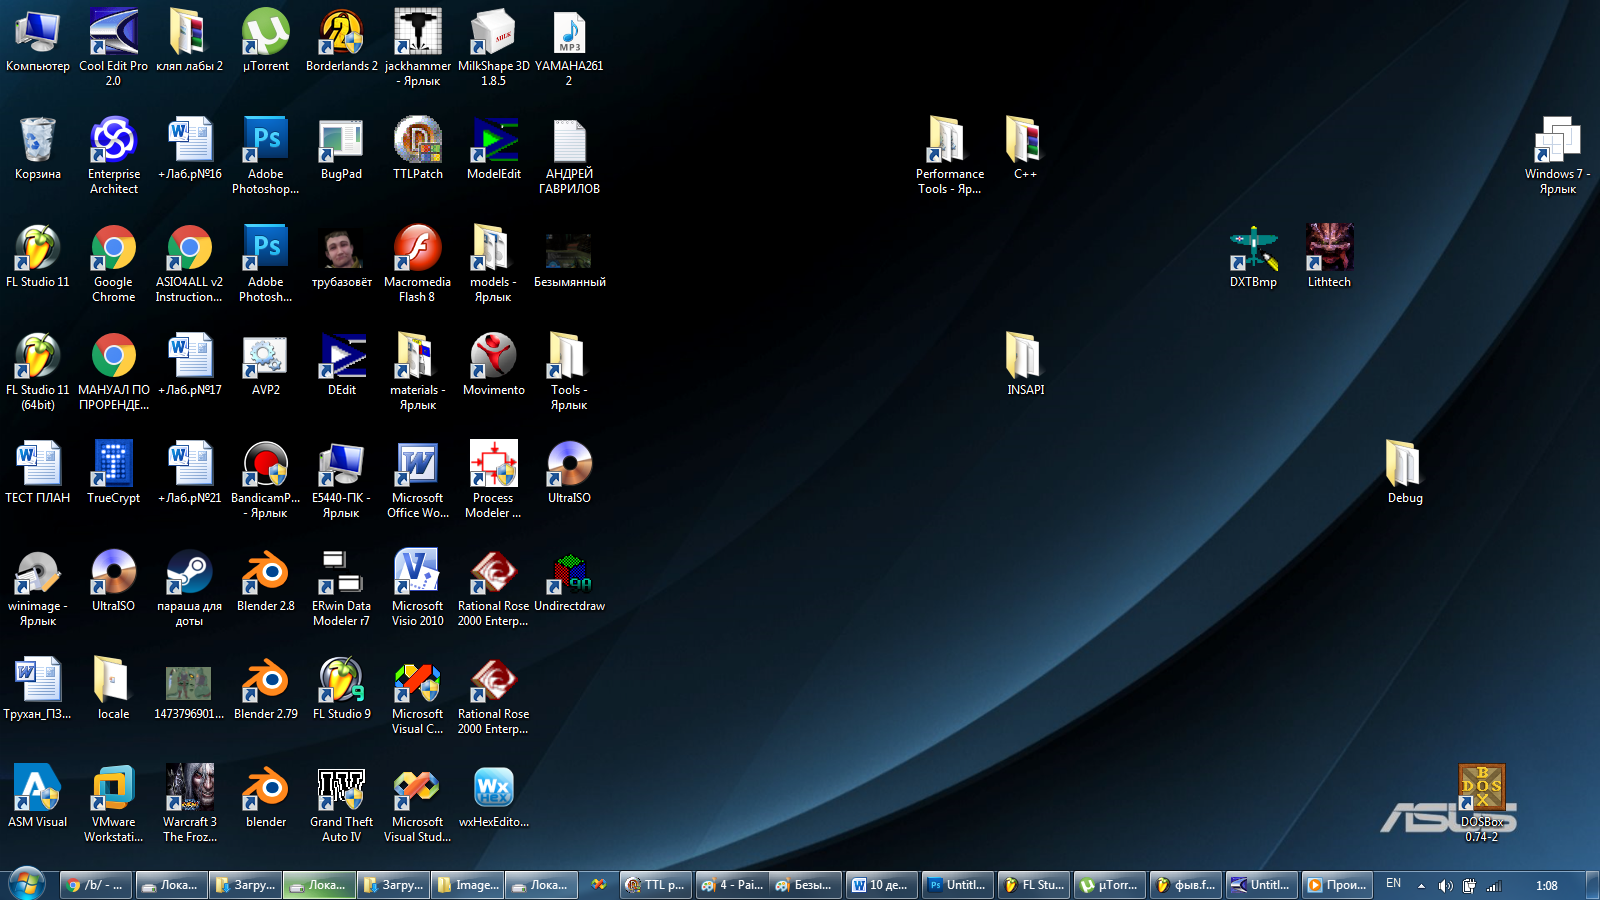The image size is (1600, 900).
Task: Open Google Chrome desktop shortcut
Action: (x=113, y=262)
